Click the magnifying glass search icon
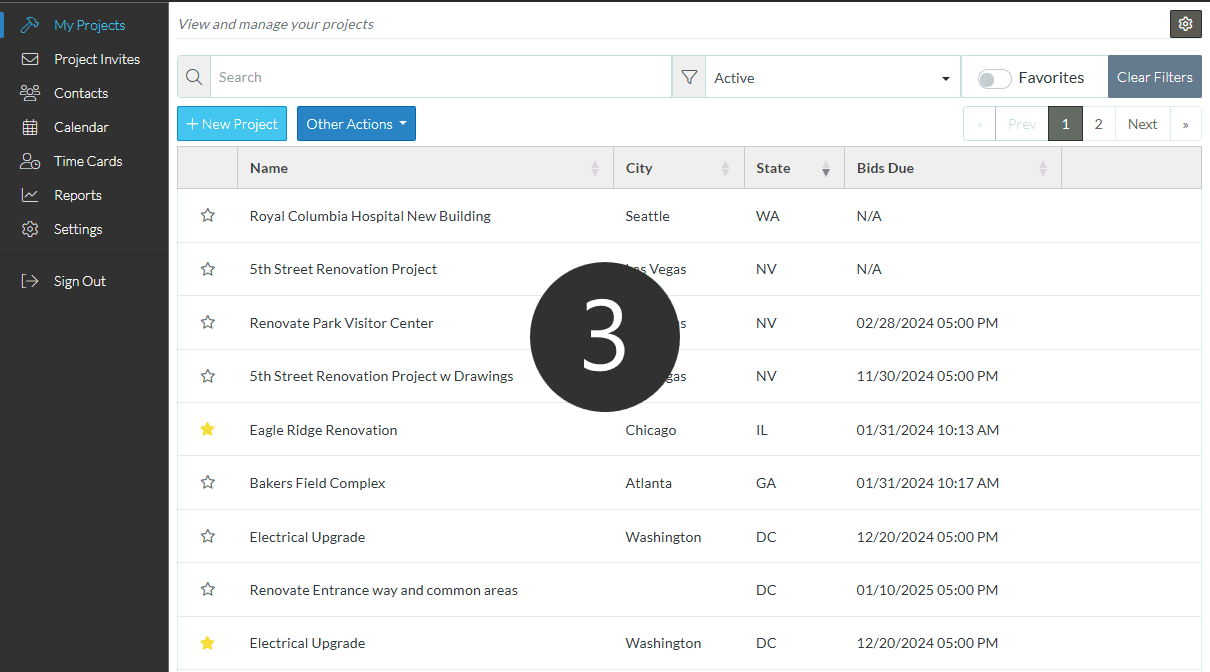Viewport: 1210px width, 672px height. click(x=194, y=77)
